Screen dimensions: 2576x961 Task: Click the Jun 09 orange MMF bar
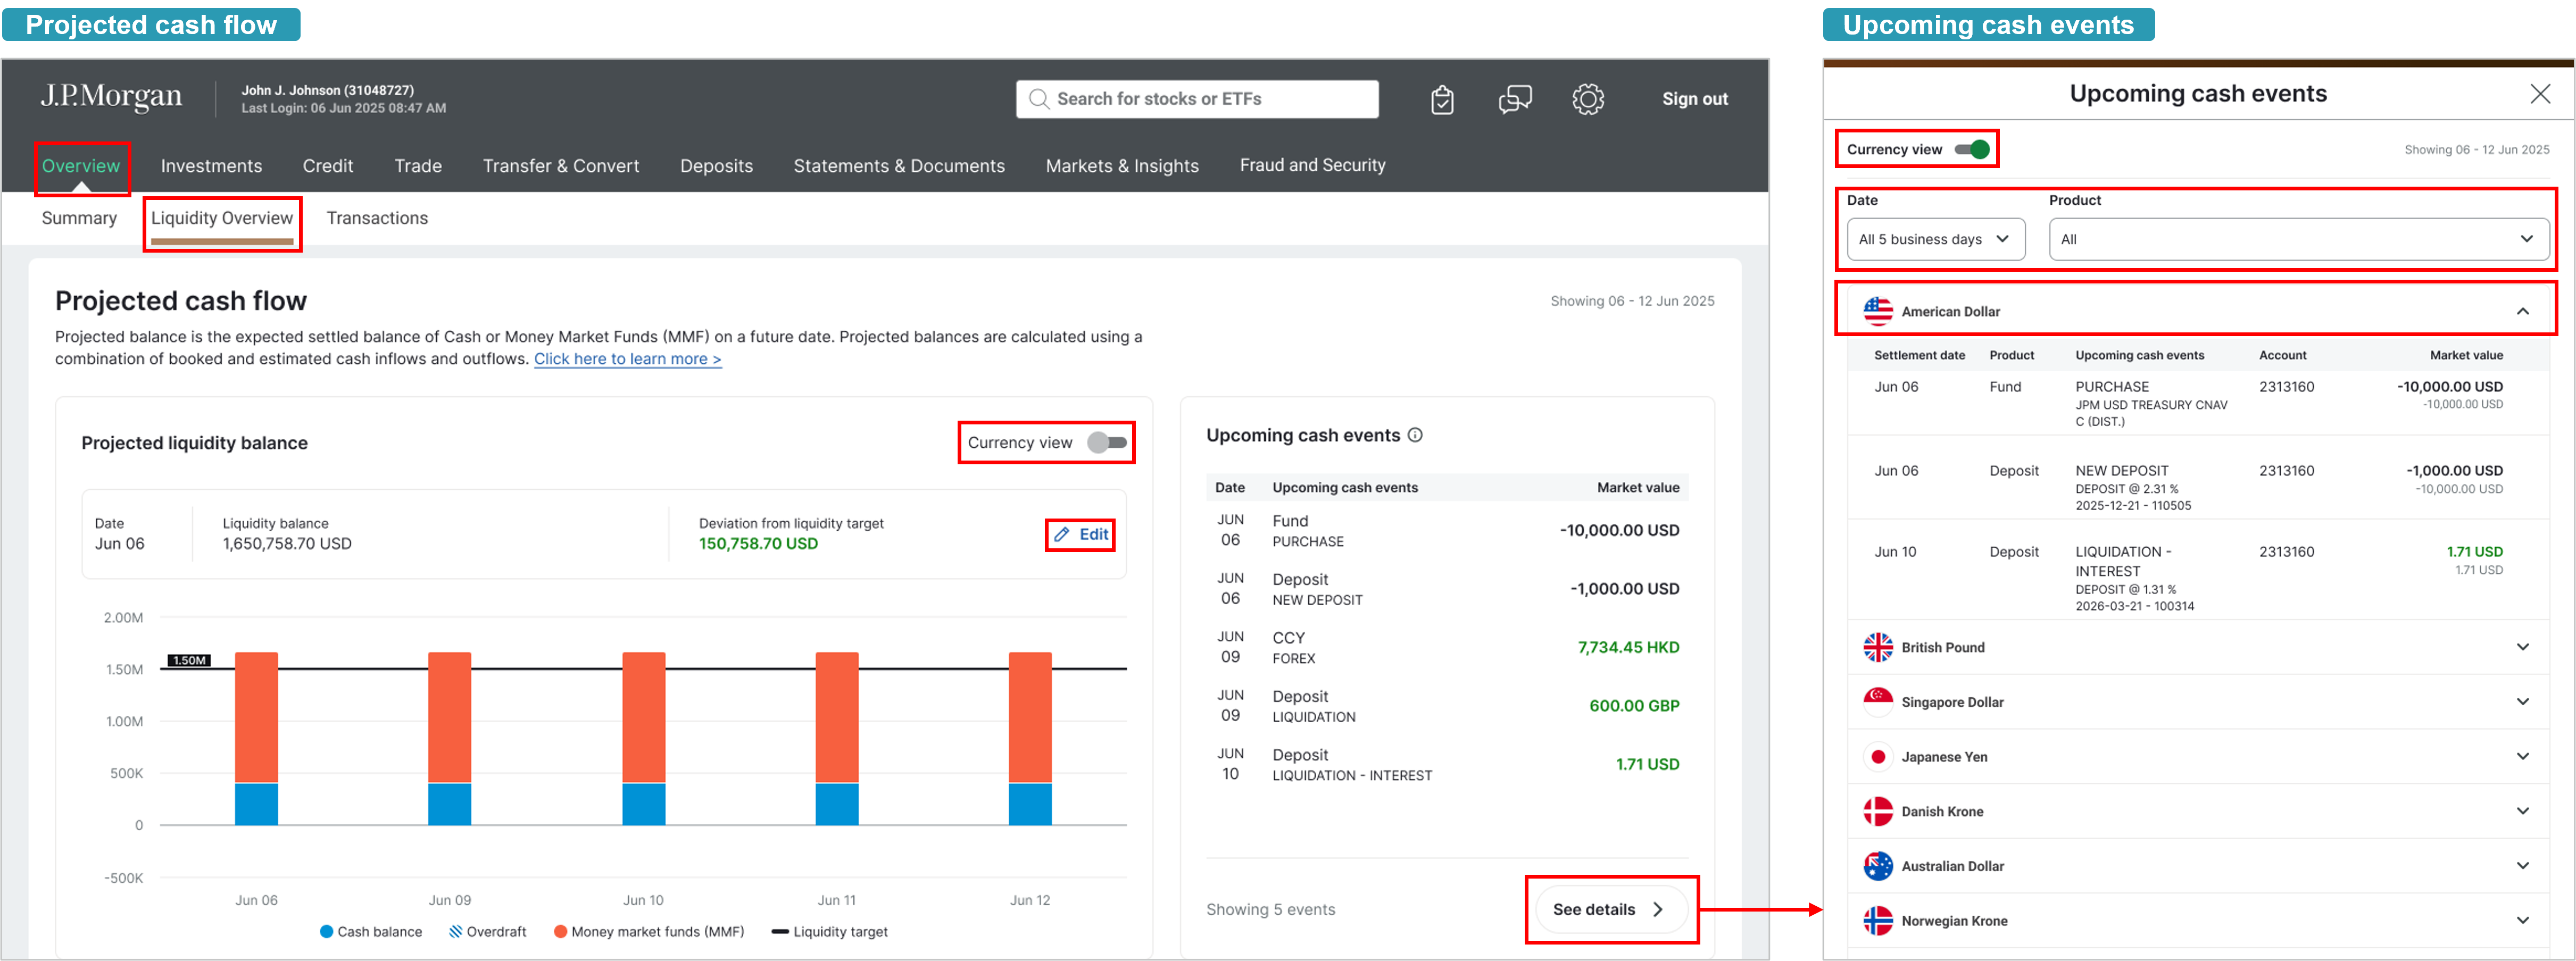(x=449, y=716)
